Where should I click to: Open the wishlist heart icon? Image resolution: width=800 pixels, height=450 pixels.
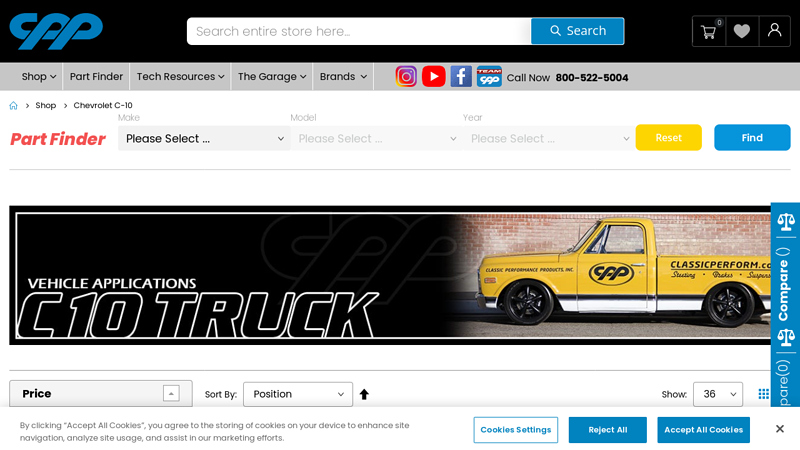pyautogui.click(x=742, y=32)
